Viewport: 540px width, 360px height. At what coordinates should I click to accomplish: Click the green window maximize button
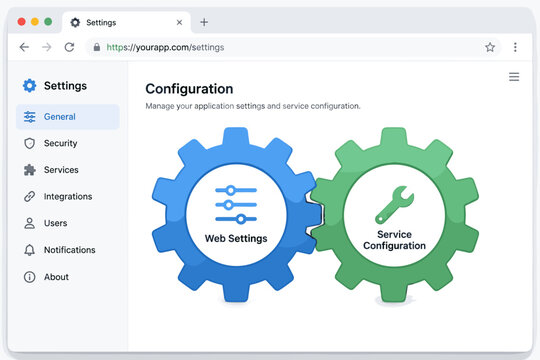coord(48,22)
